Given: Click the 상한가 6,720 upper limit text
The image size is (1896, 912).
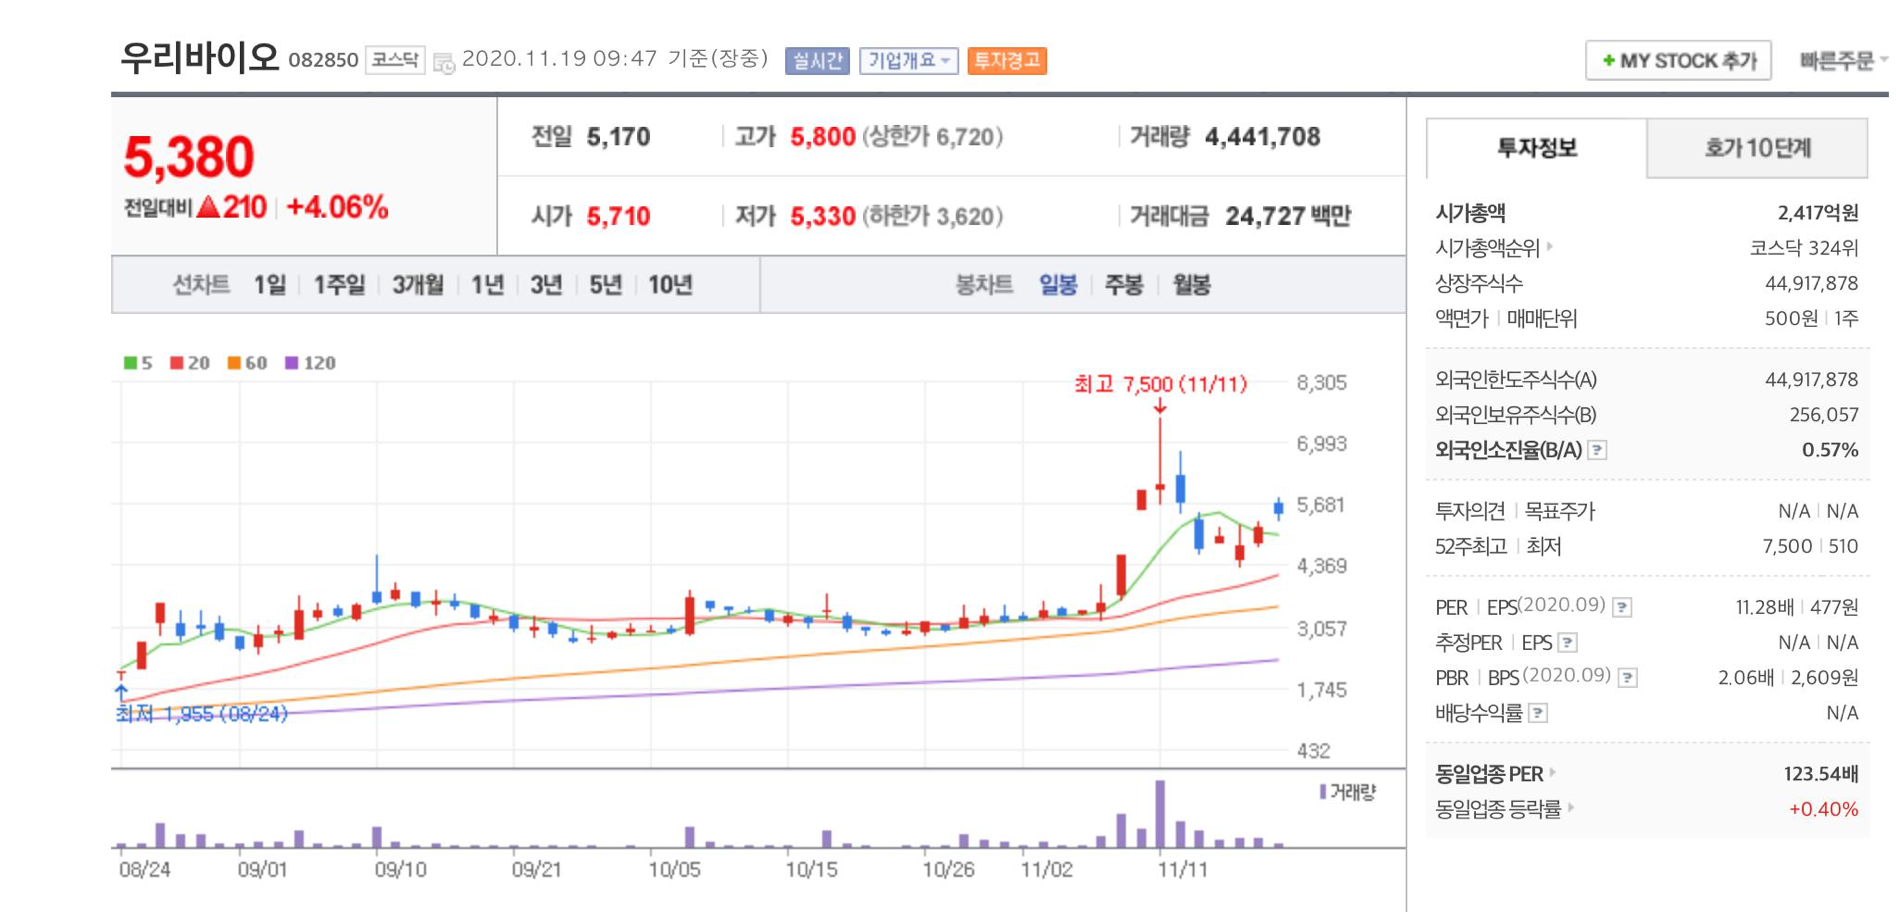Looking at the screenshot, I should (x=933, y=137).
